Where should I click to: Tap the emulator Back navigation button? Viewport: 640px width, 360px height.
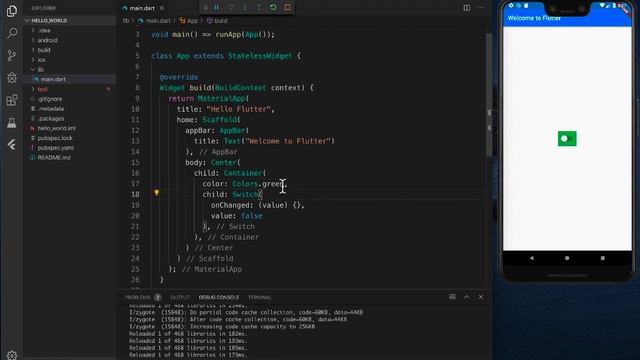531,258
